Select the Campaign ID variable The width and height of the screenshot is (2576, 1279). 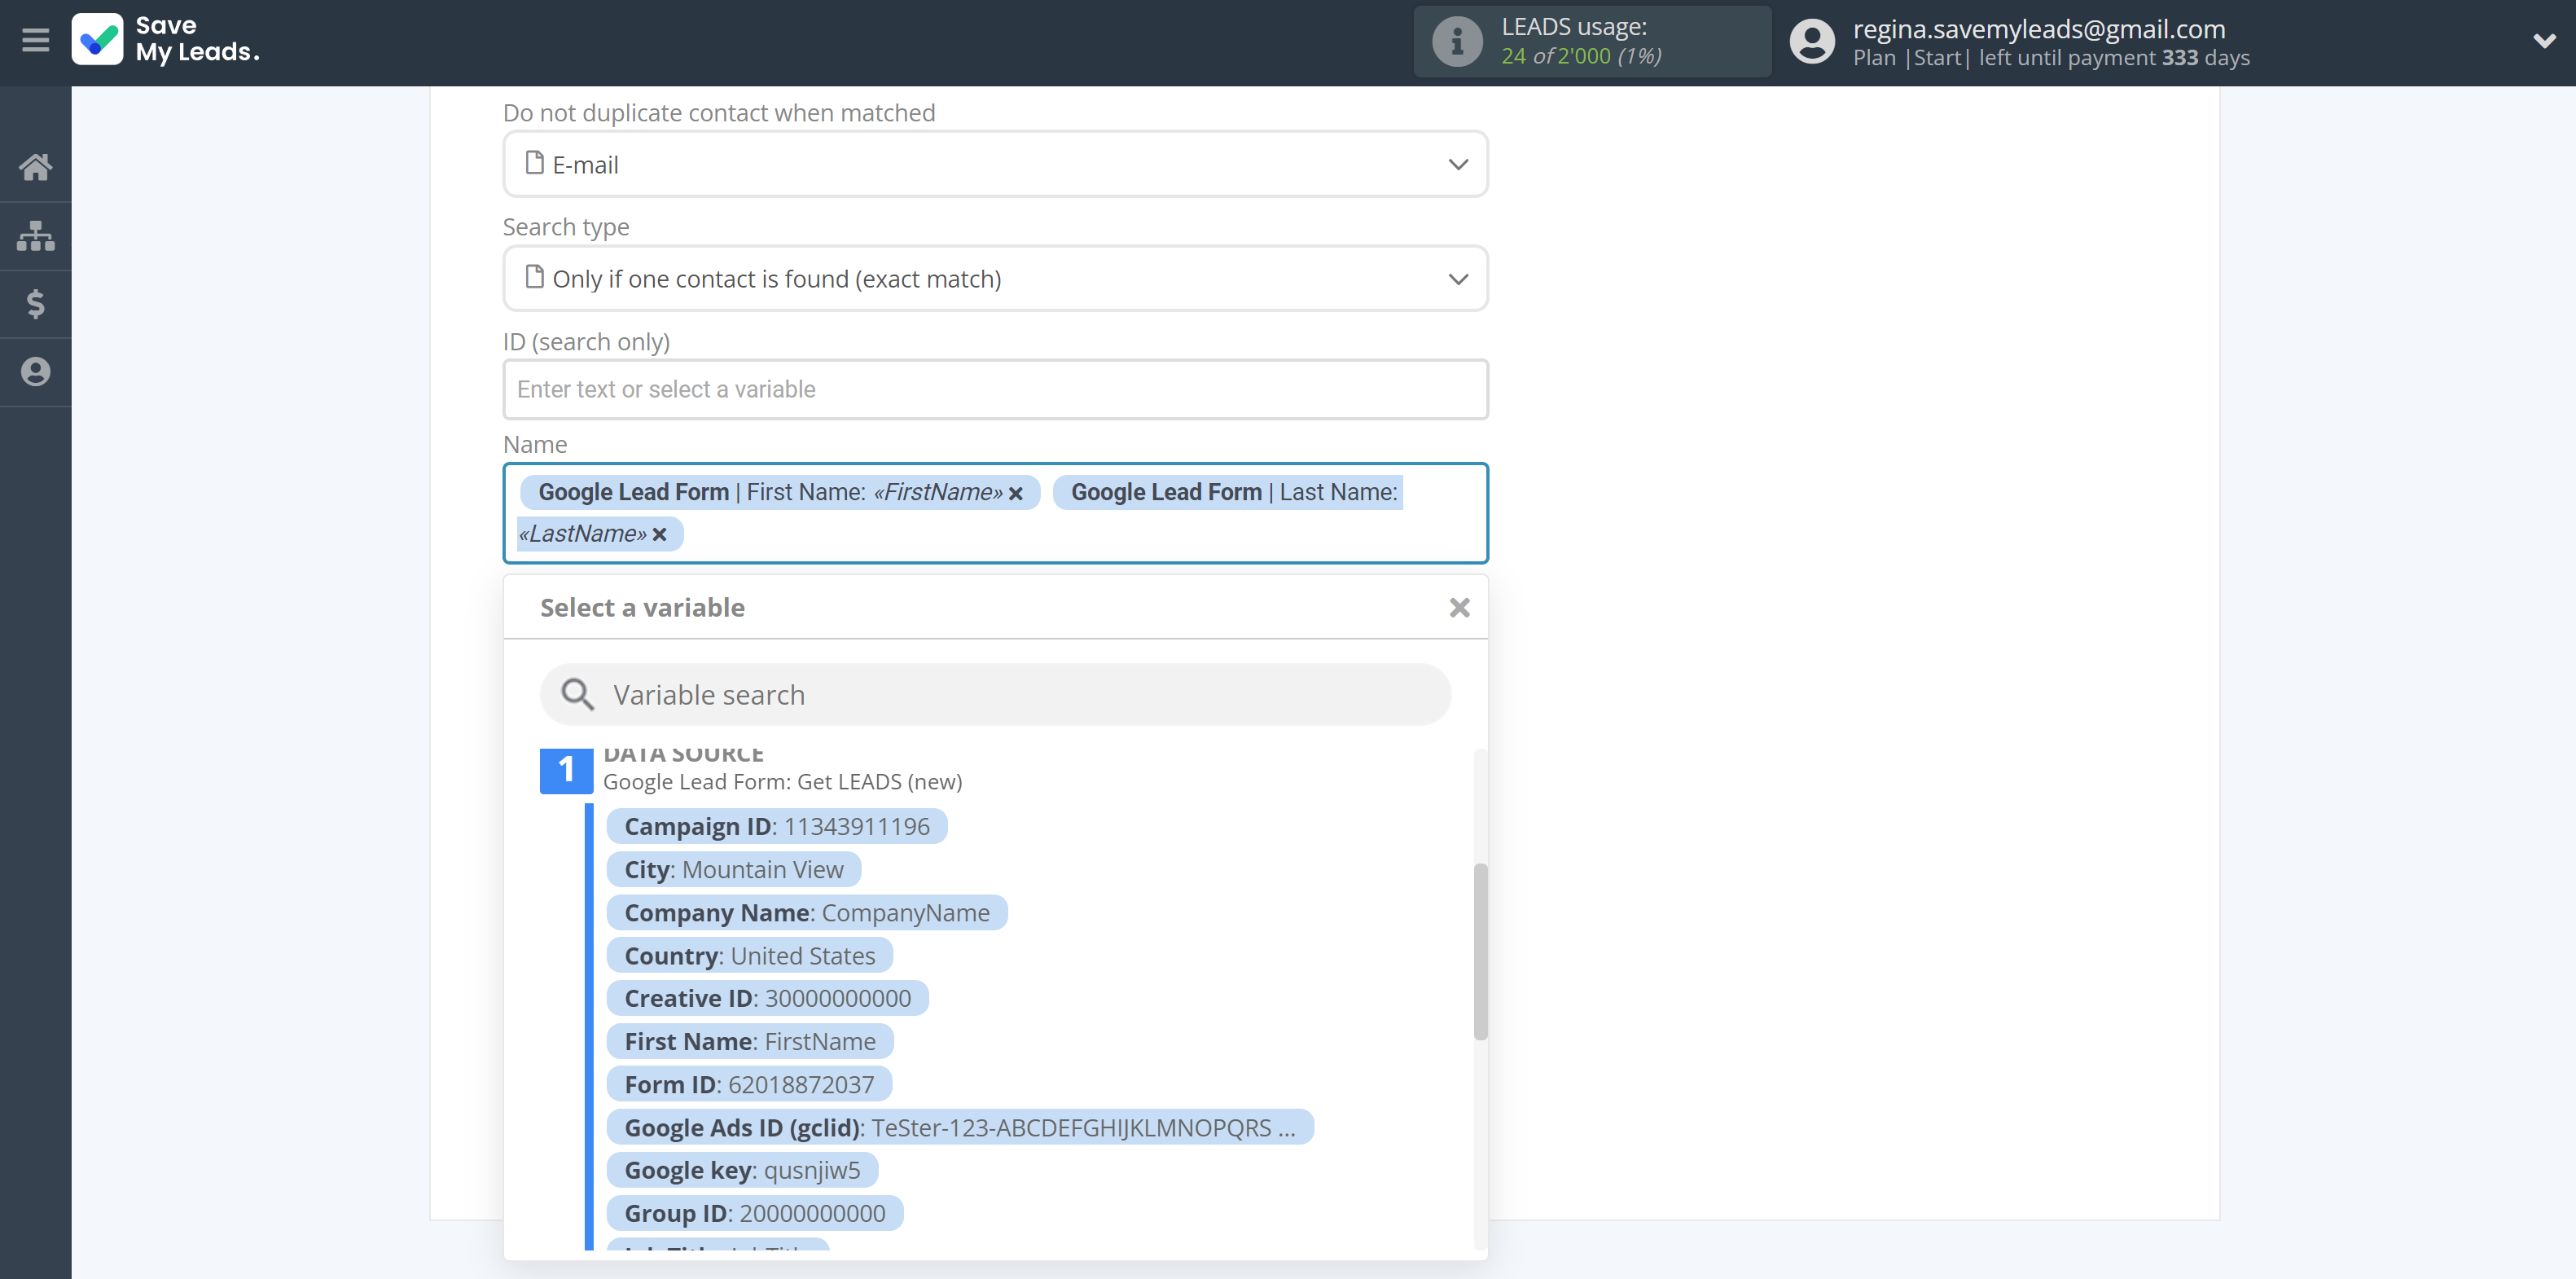pyautogui.click(x=777, y=826)
